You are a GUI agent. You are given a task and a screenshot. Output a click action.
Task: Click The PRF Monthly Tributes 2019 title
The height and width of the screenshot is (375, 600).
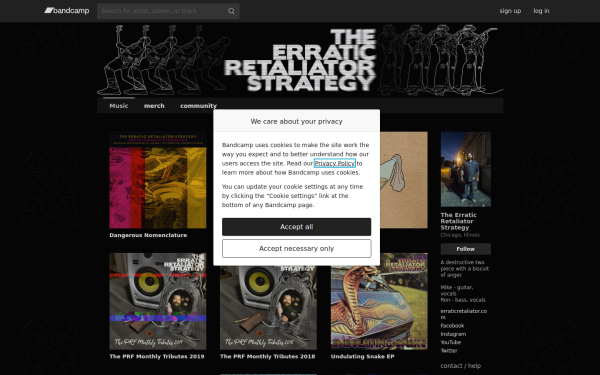(x=157, y=357)
